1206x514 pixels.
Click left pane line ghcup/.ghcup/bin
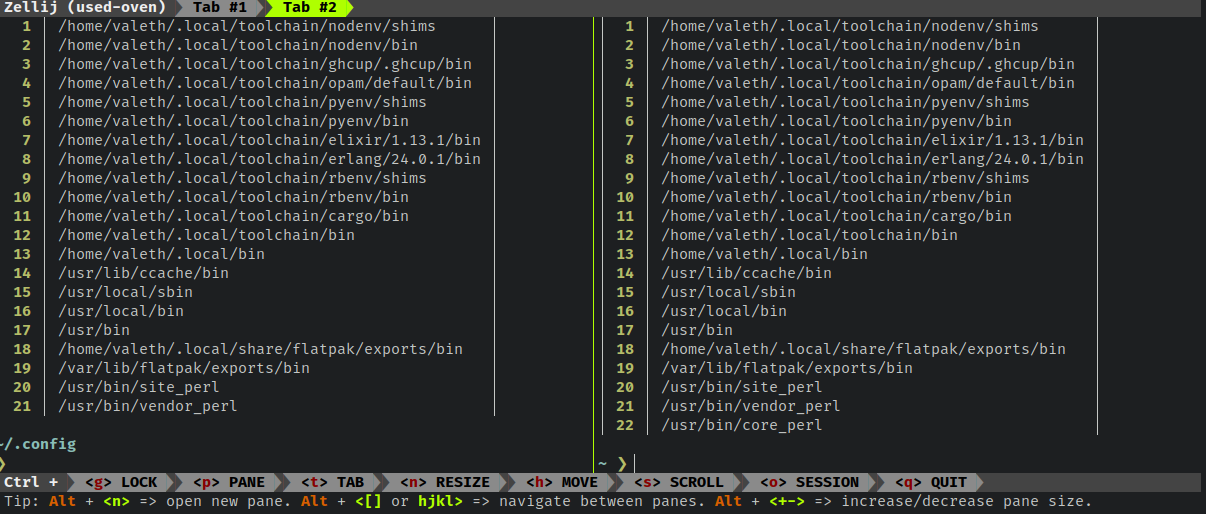point(265,64)
